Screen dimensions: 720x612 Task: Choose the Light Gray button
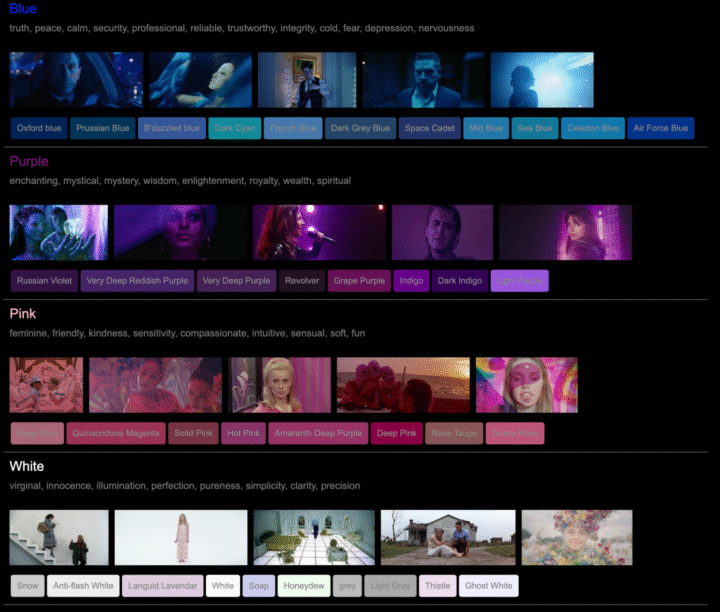tap(390, 585)
